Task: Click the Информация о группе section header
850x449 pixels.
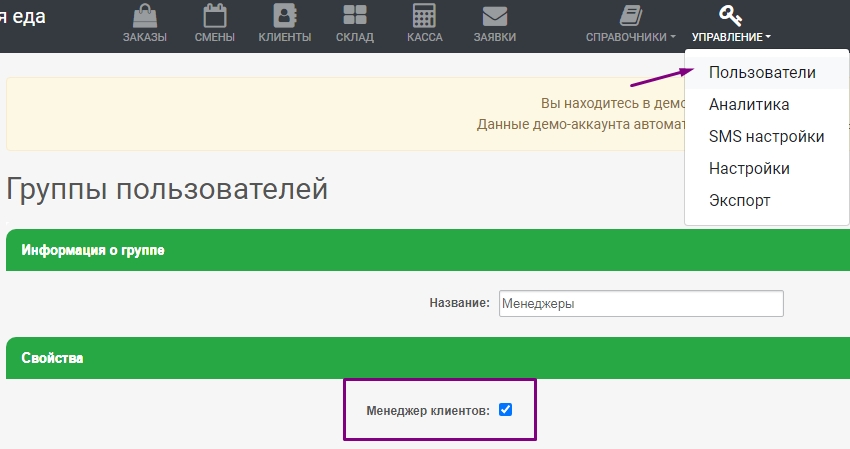Action: coord(94,250)
